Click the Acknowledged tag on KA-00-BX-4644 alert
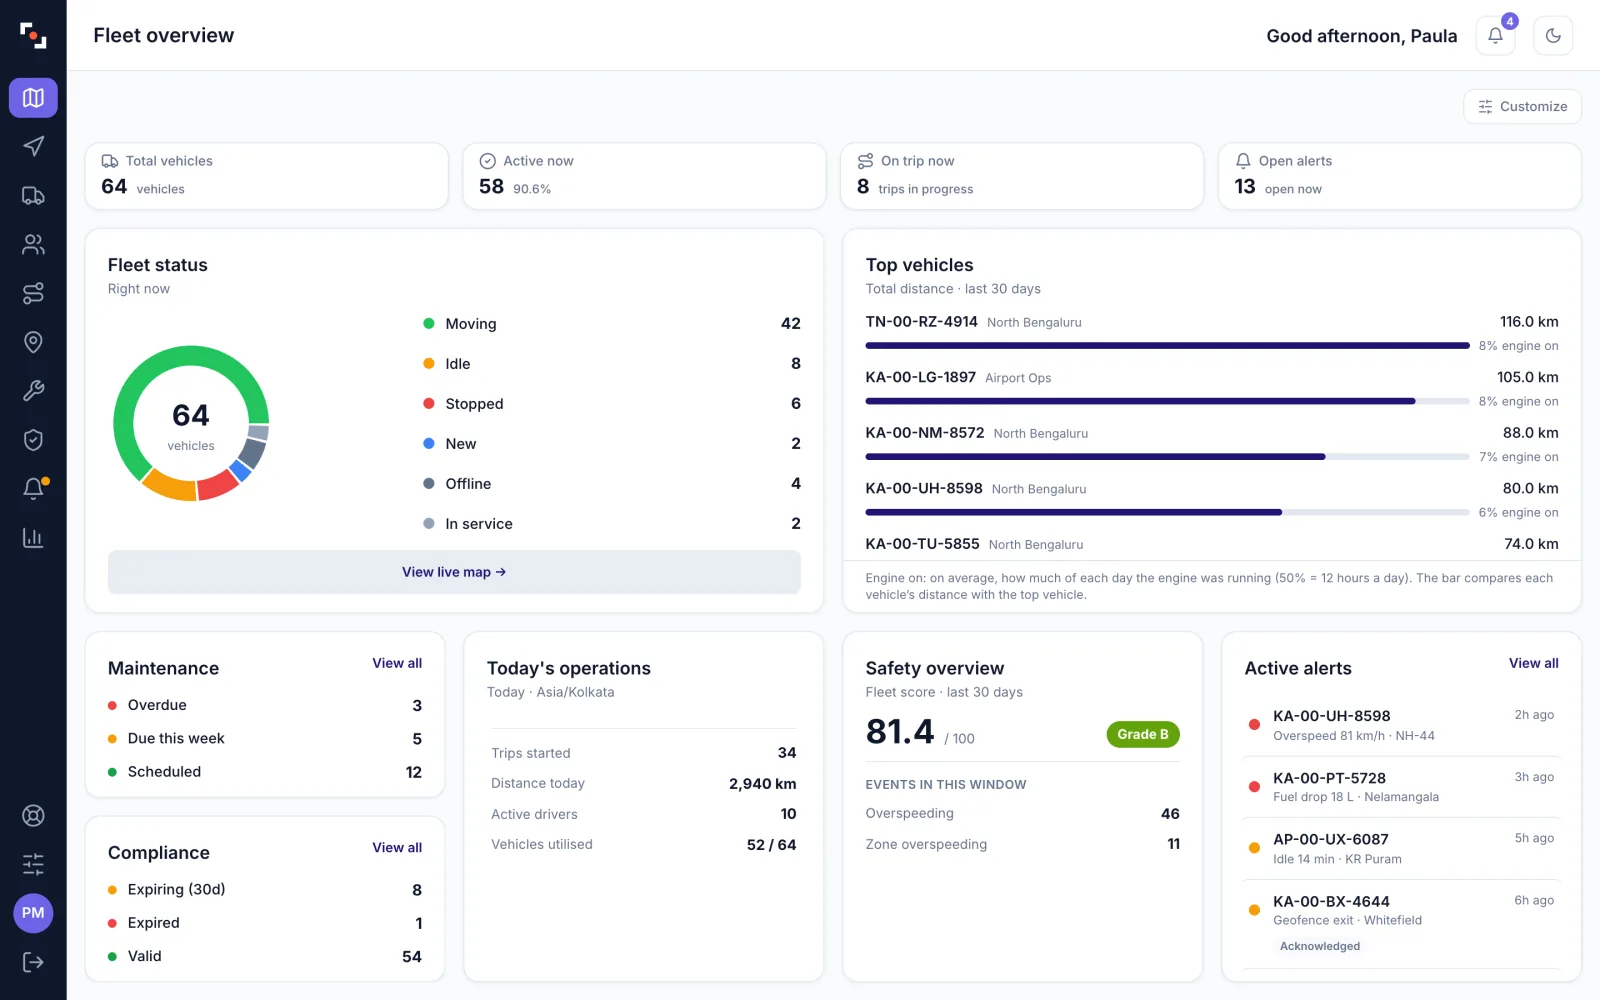Viewport: 1600px width, 1000px height. click(x=1320, y=946)
